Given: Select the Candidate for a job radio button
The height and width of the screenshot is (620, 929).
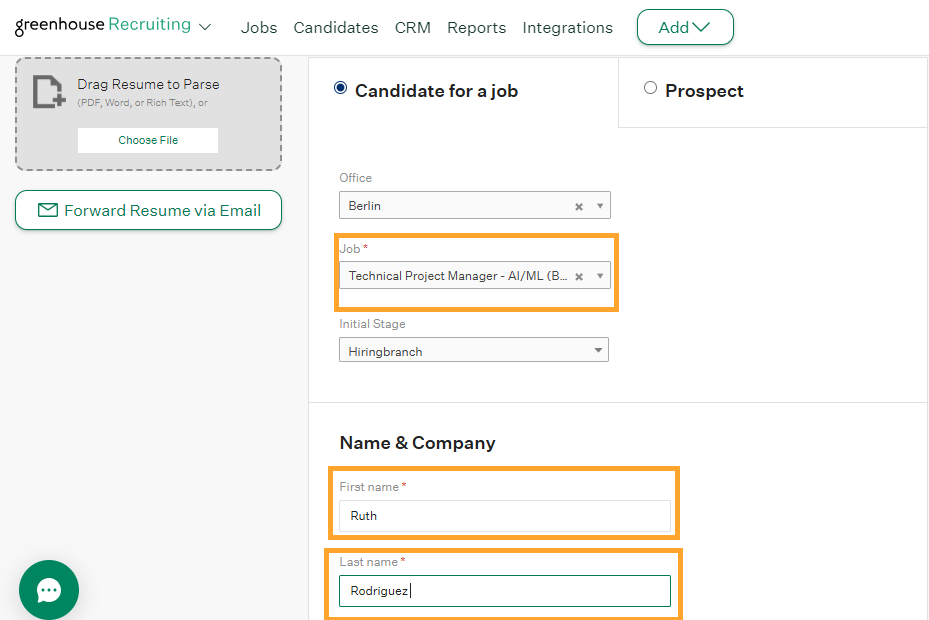Looking at the screenshot, I should click(340, 88).
